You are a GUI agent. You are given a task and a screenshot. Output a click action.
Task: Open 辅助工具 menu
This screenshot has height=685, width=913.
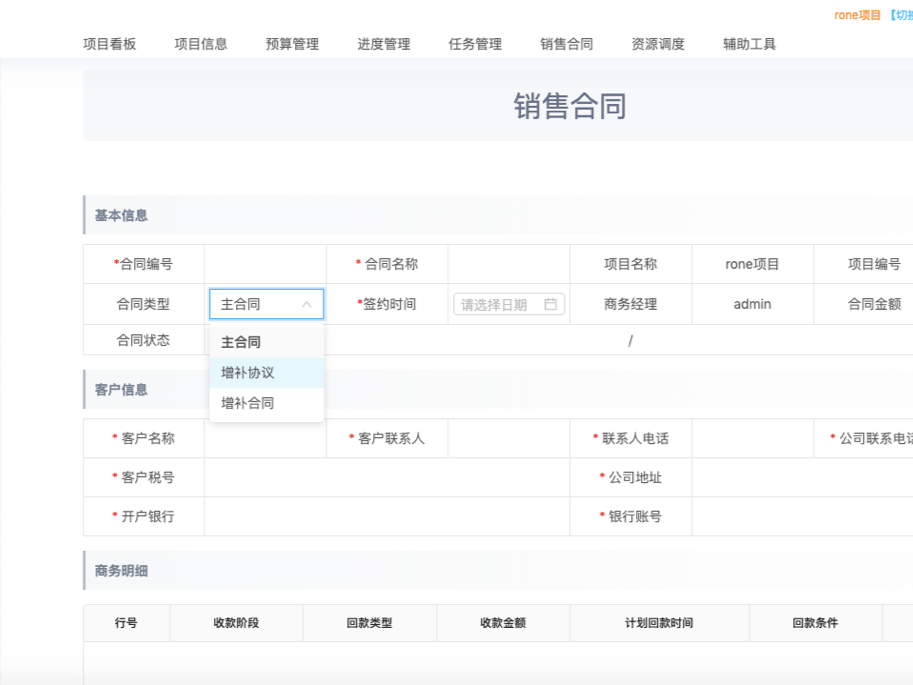tap(749, 44)
